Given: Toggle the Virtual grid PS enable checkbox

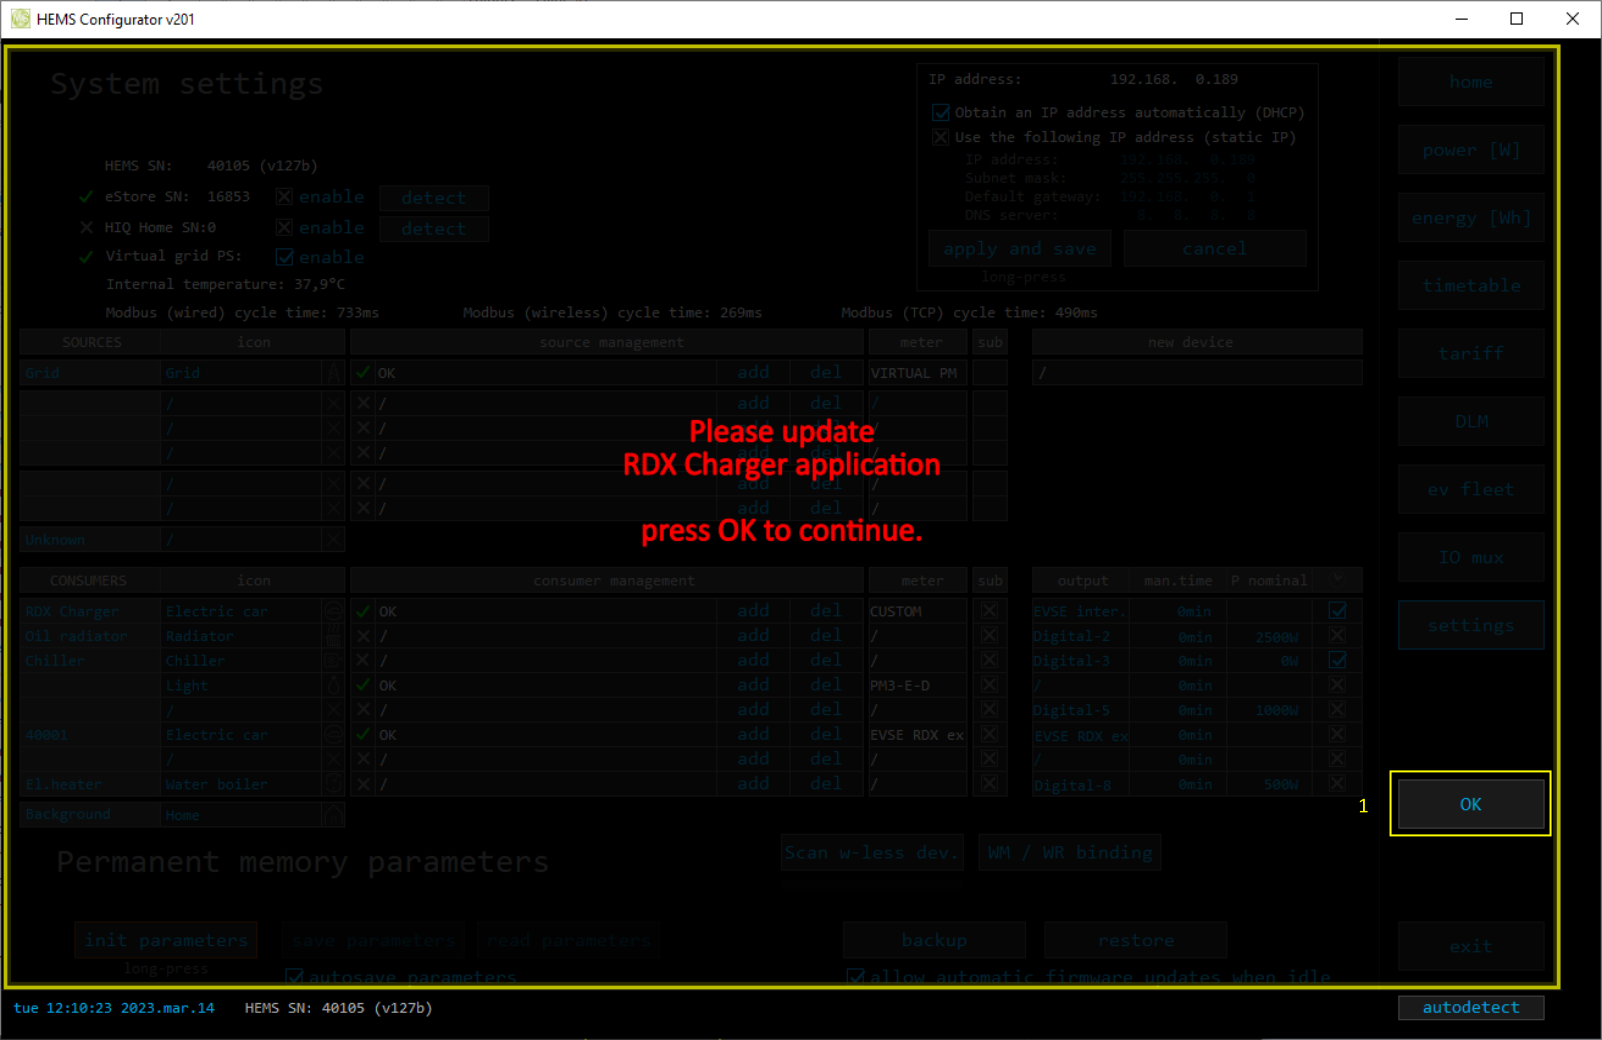Looking at the screenshot, I should (285, 258).
